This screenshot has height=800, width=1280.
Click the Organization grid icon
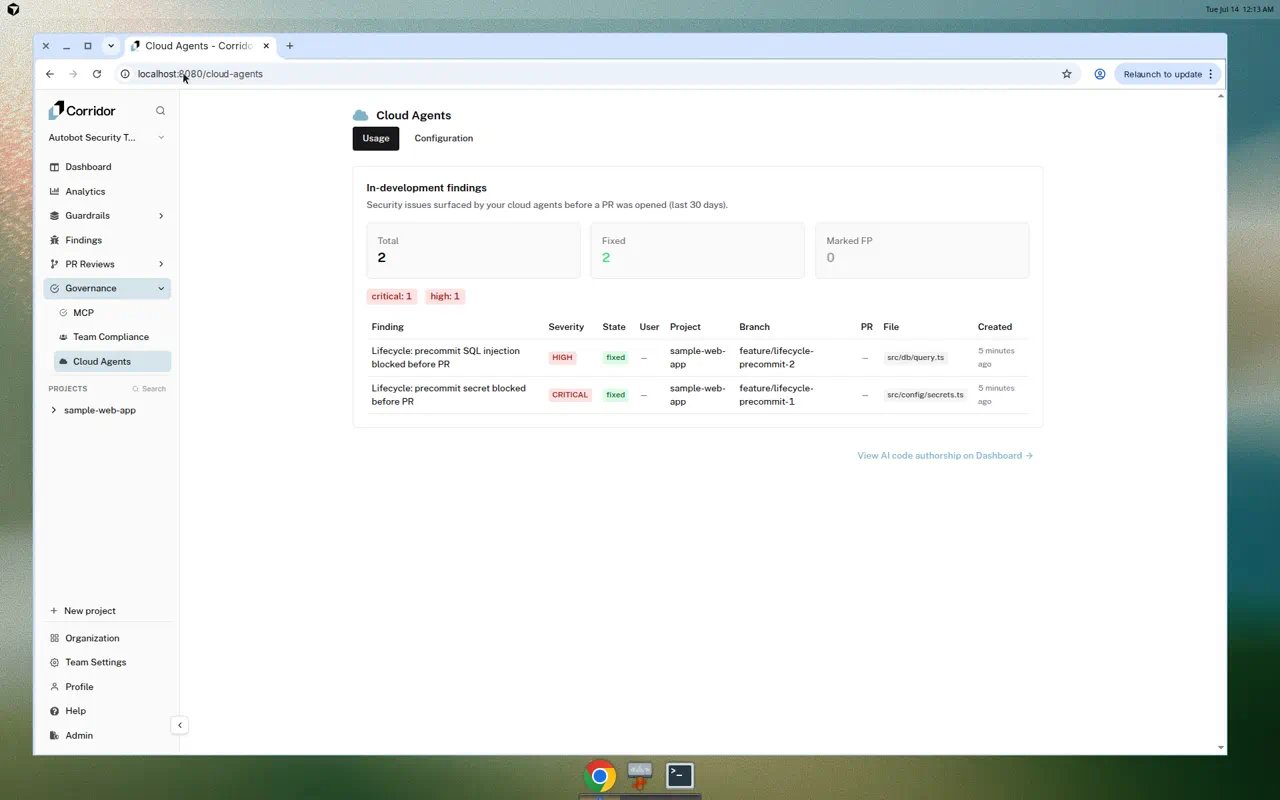pyautogui.click(x=54, y=638)
